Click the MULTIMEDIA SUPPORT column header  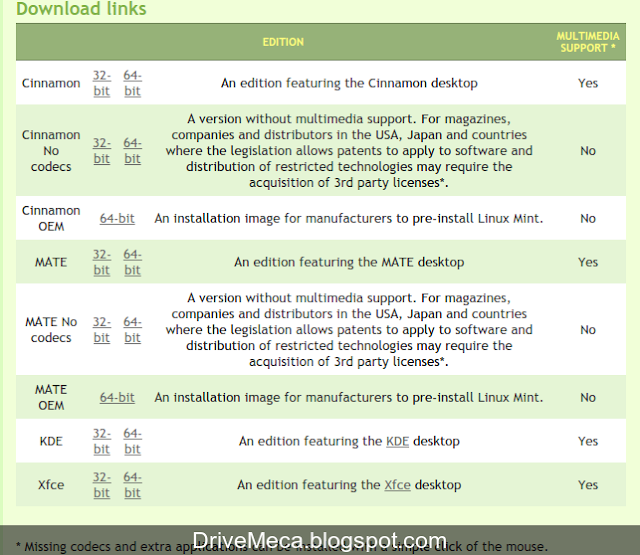click(588, 42)
